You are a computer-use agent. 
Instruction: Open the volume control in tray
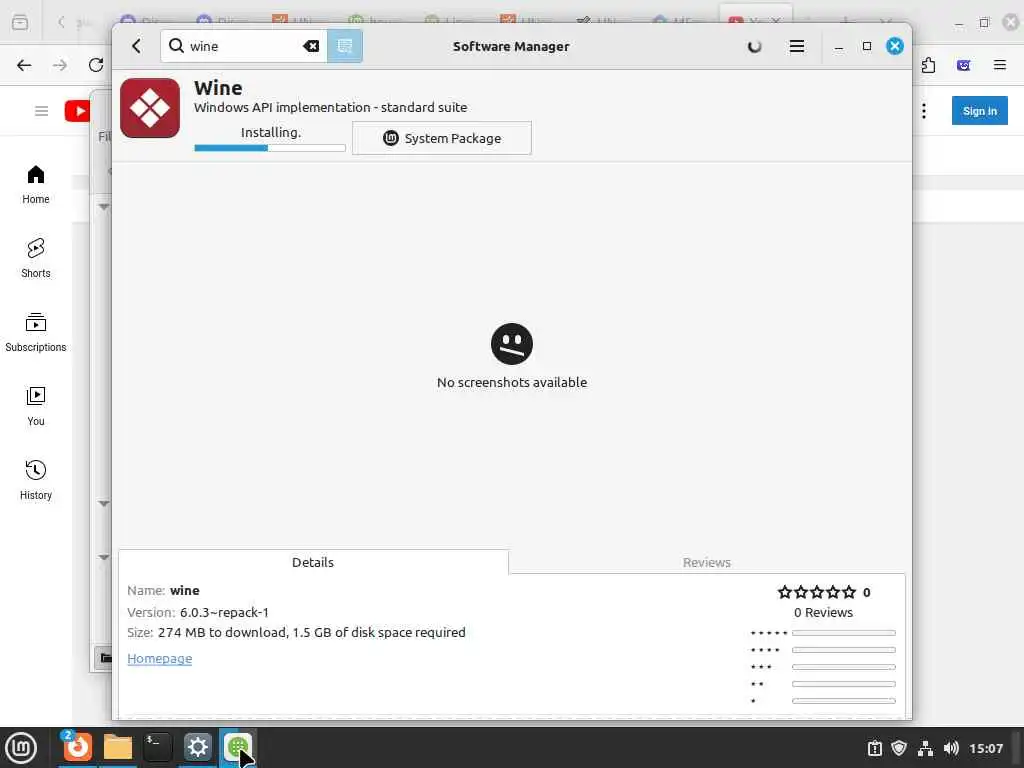pyautogui.click(x=952, y=748)
